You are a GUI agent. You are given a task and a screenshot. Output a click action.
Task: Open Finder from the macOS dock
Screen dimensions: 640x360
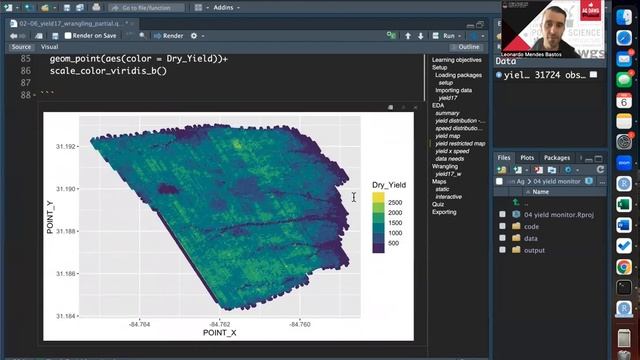click(x=624, y=18)
